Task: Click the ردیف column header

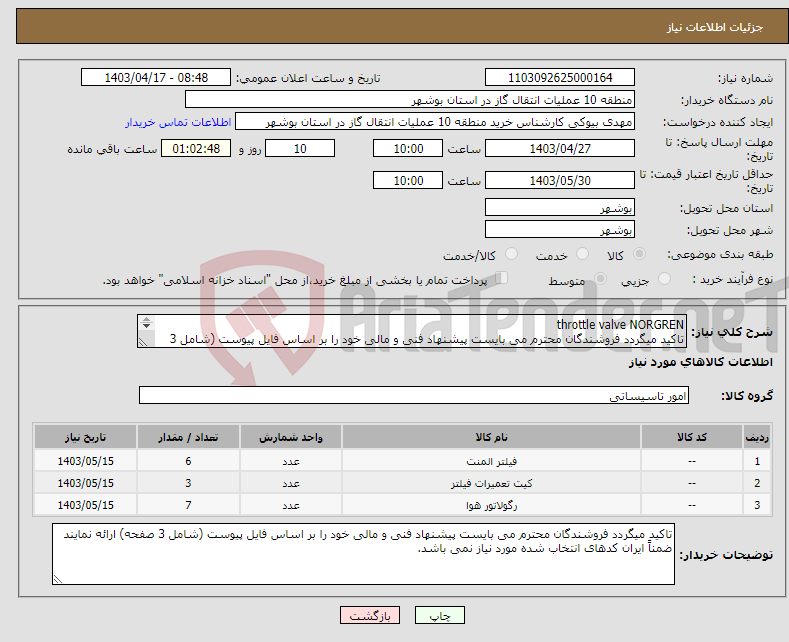Action: [x=757, y=437]
